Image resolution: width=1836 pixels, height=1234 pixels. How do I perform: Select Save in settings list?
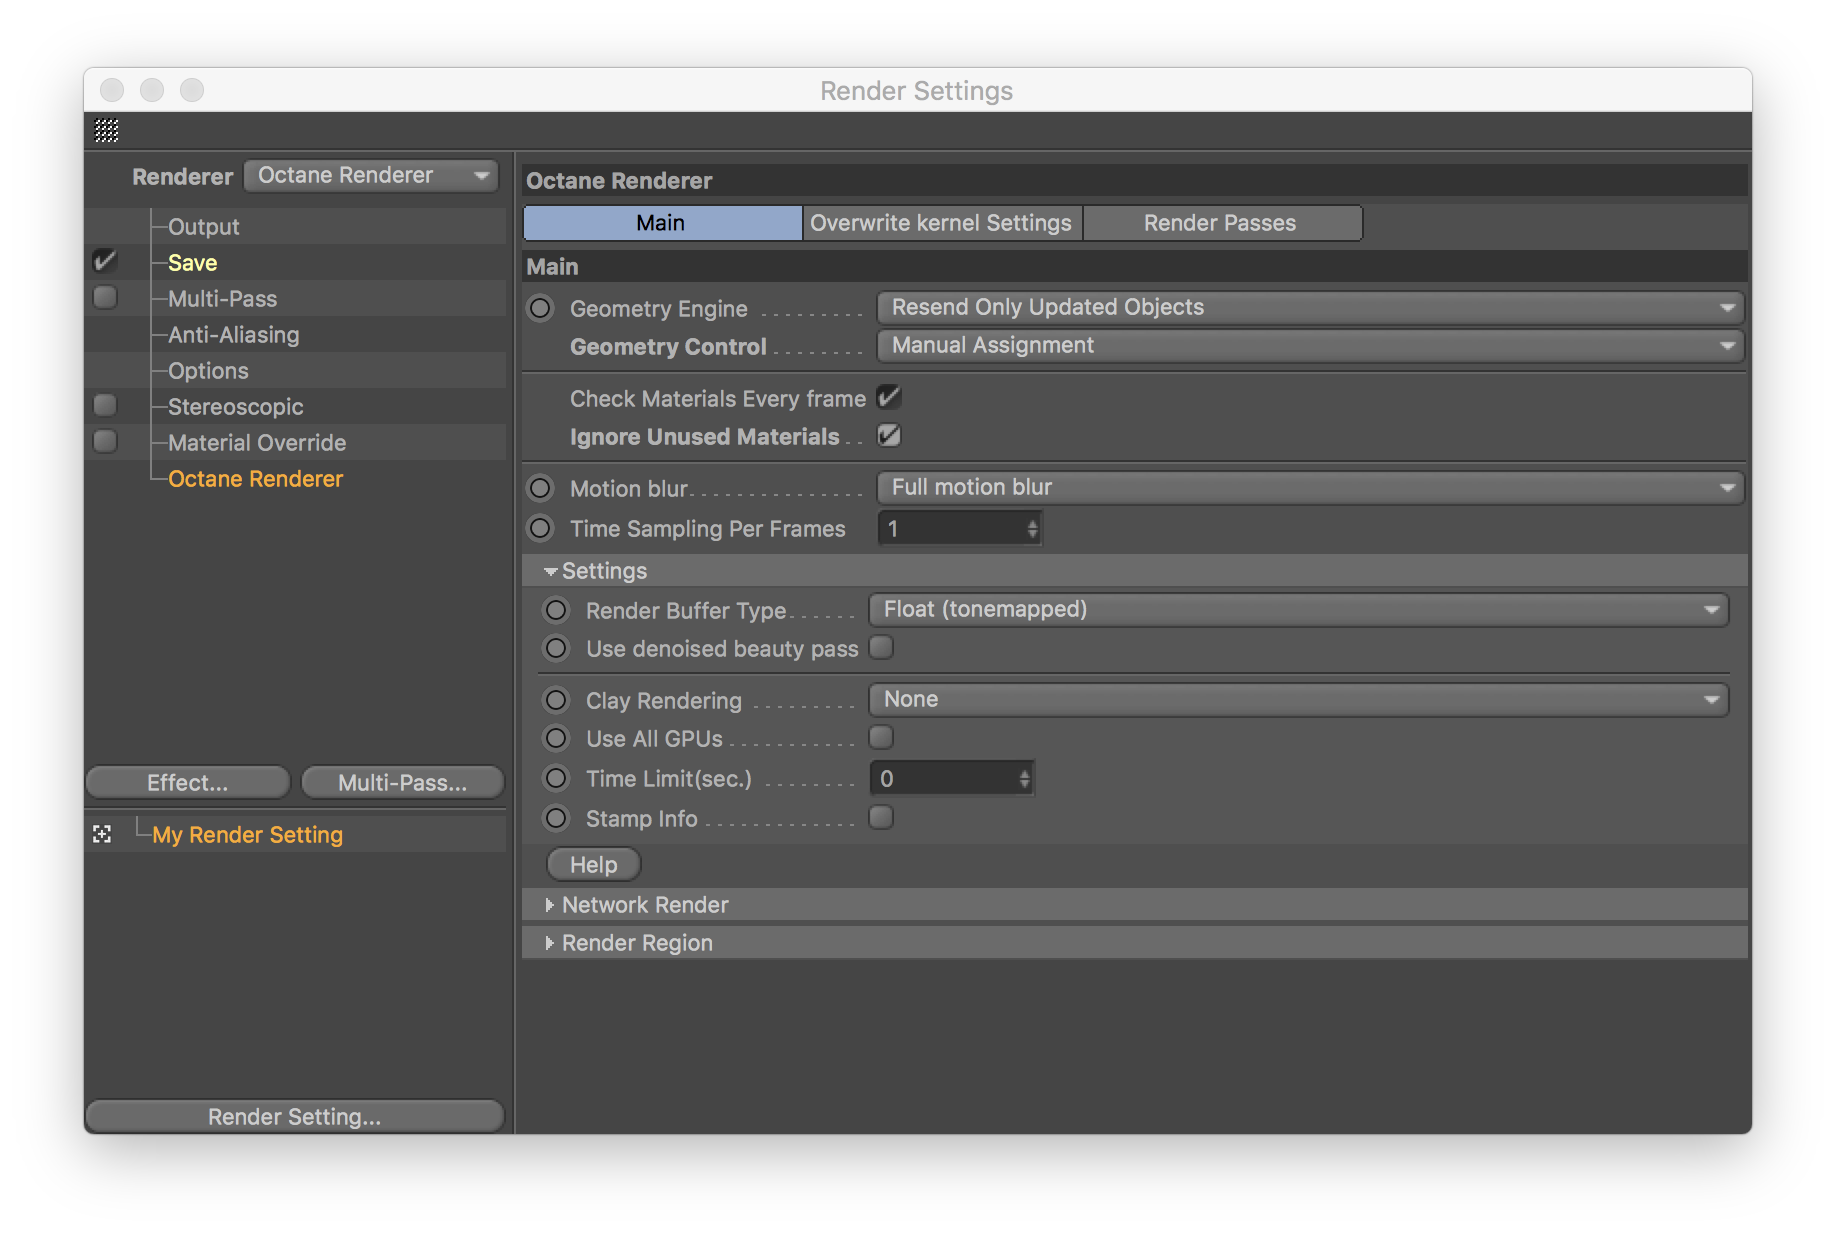pos(192,263)
